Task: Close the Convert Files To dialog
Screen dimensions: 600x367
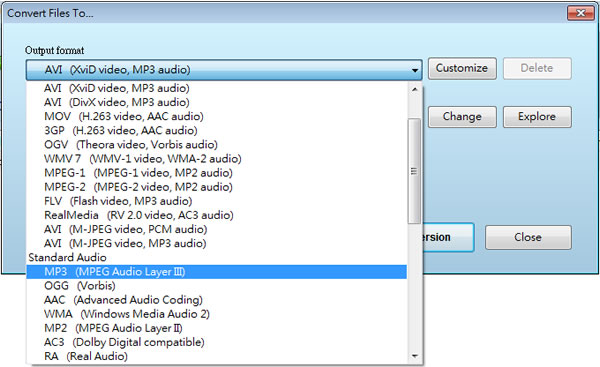Action: 580,13
